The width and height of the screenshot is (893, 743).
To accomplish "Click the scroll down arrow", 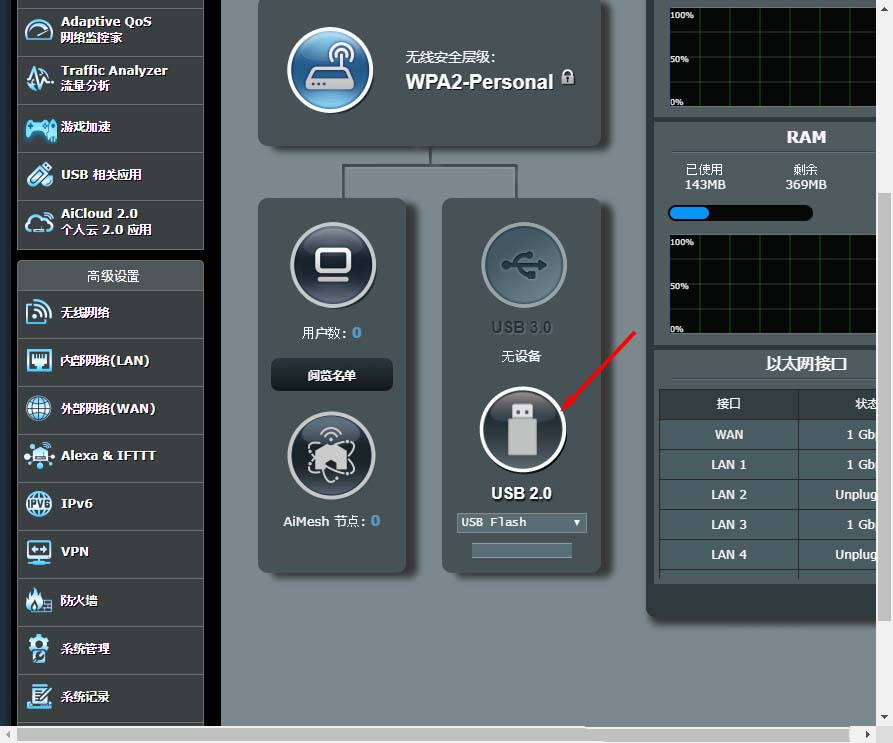I will pyautogui.click(x=884, y=717).
